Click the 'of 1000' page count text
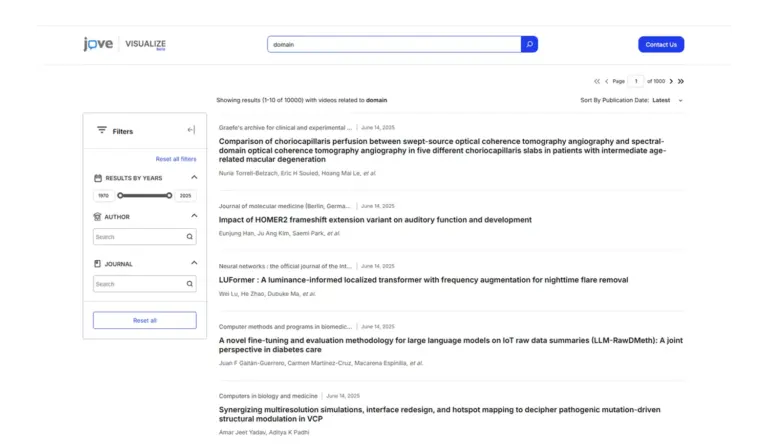 (656, 81)
